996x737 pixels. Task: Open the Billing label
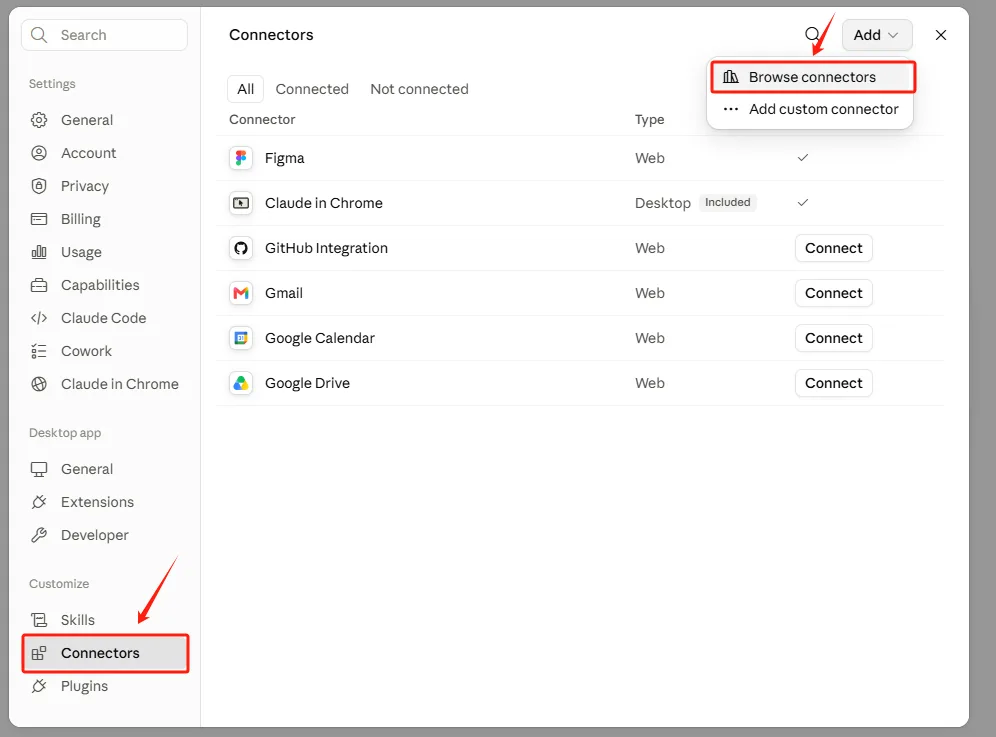81,219
